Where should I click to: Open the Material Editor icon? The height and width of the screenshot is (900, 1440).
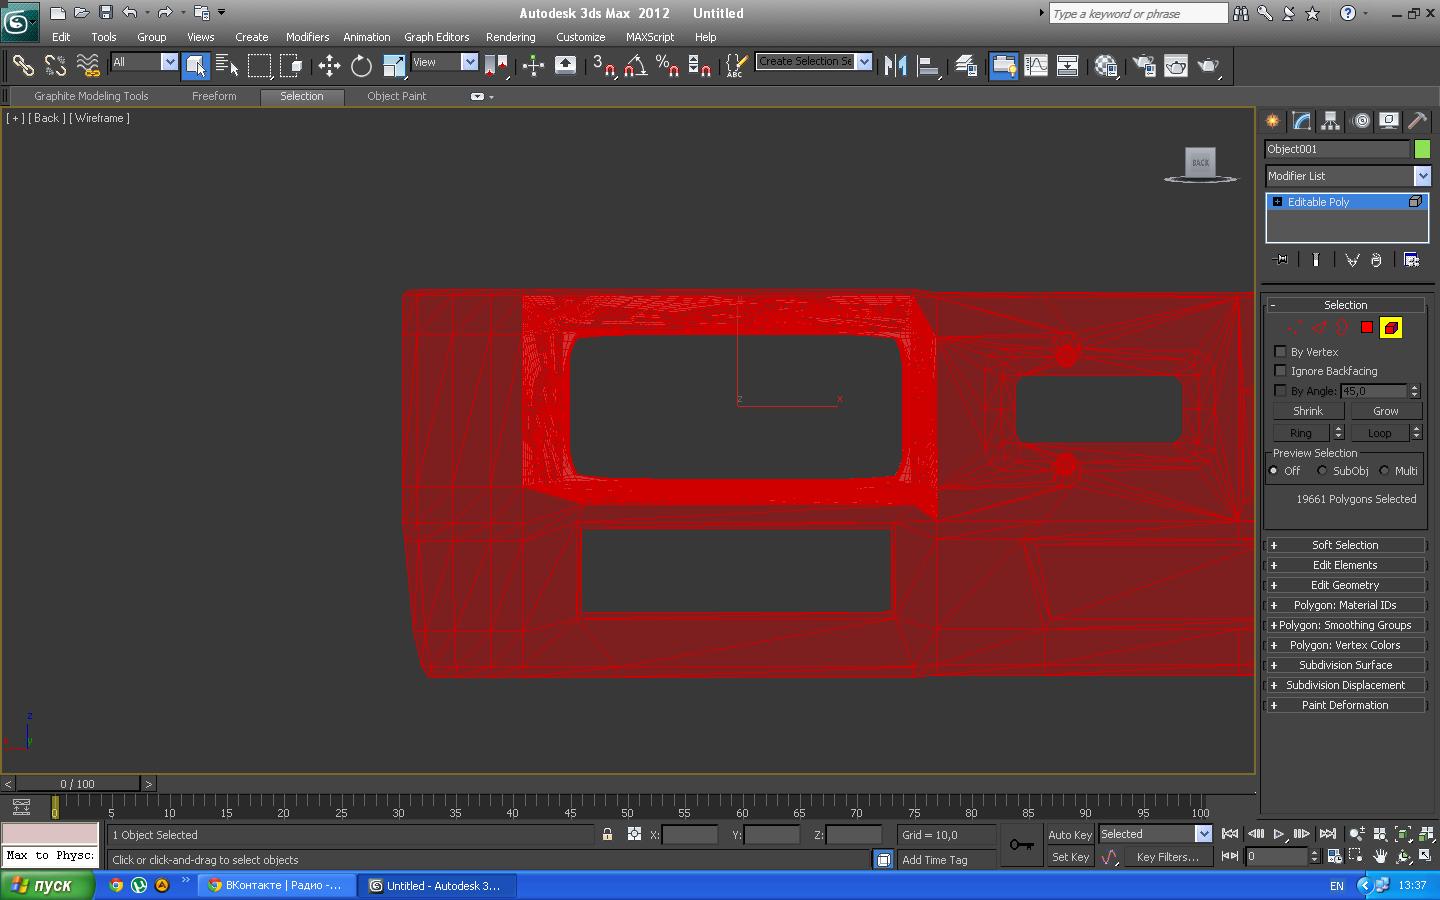tap(1106, 66)
